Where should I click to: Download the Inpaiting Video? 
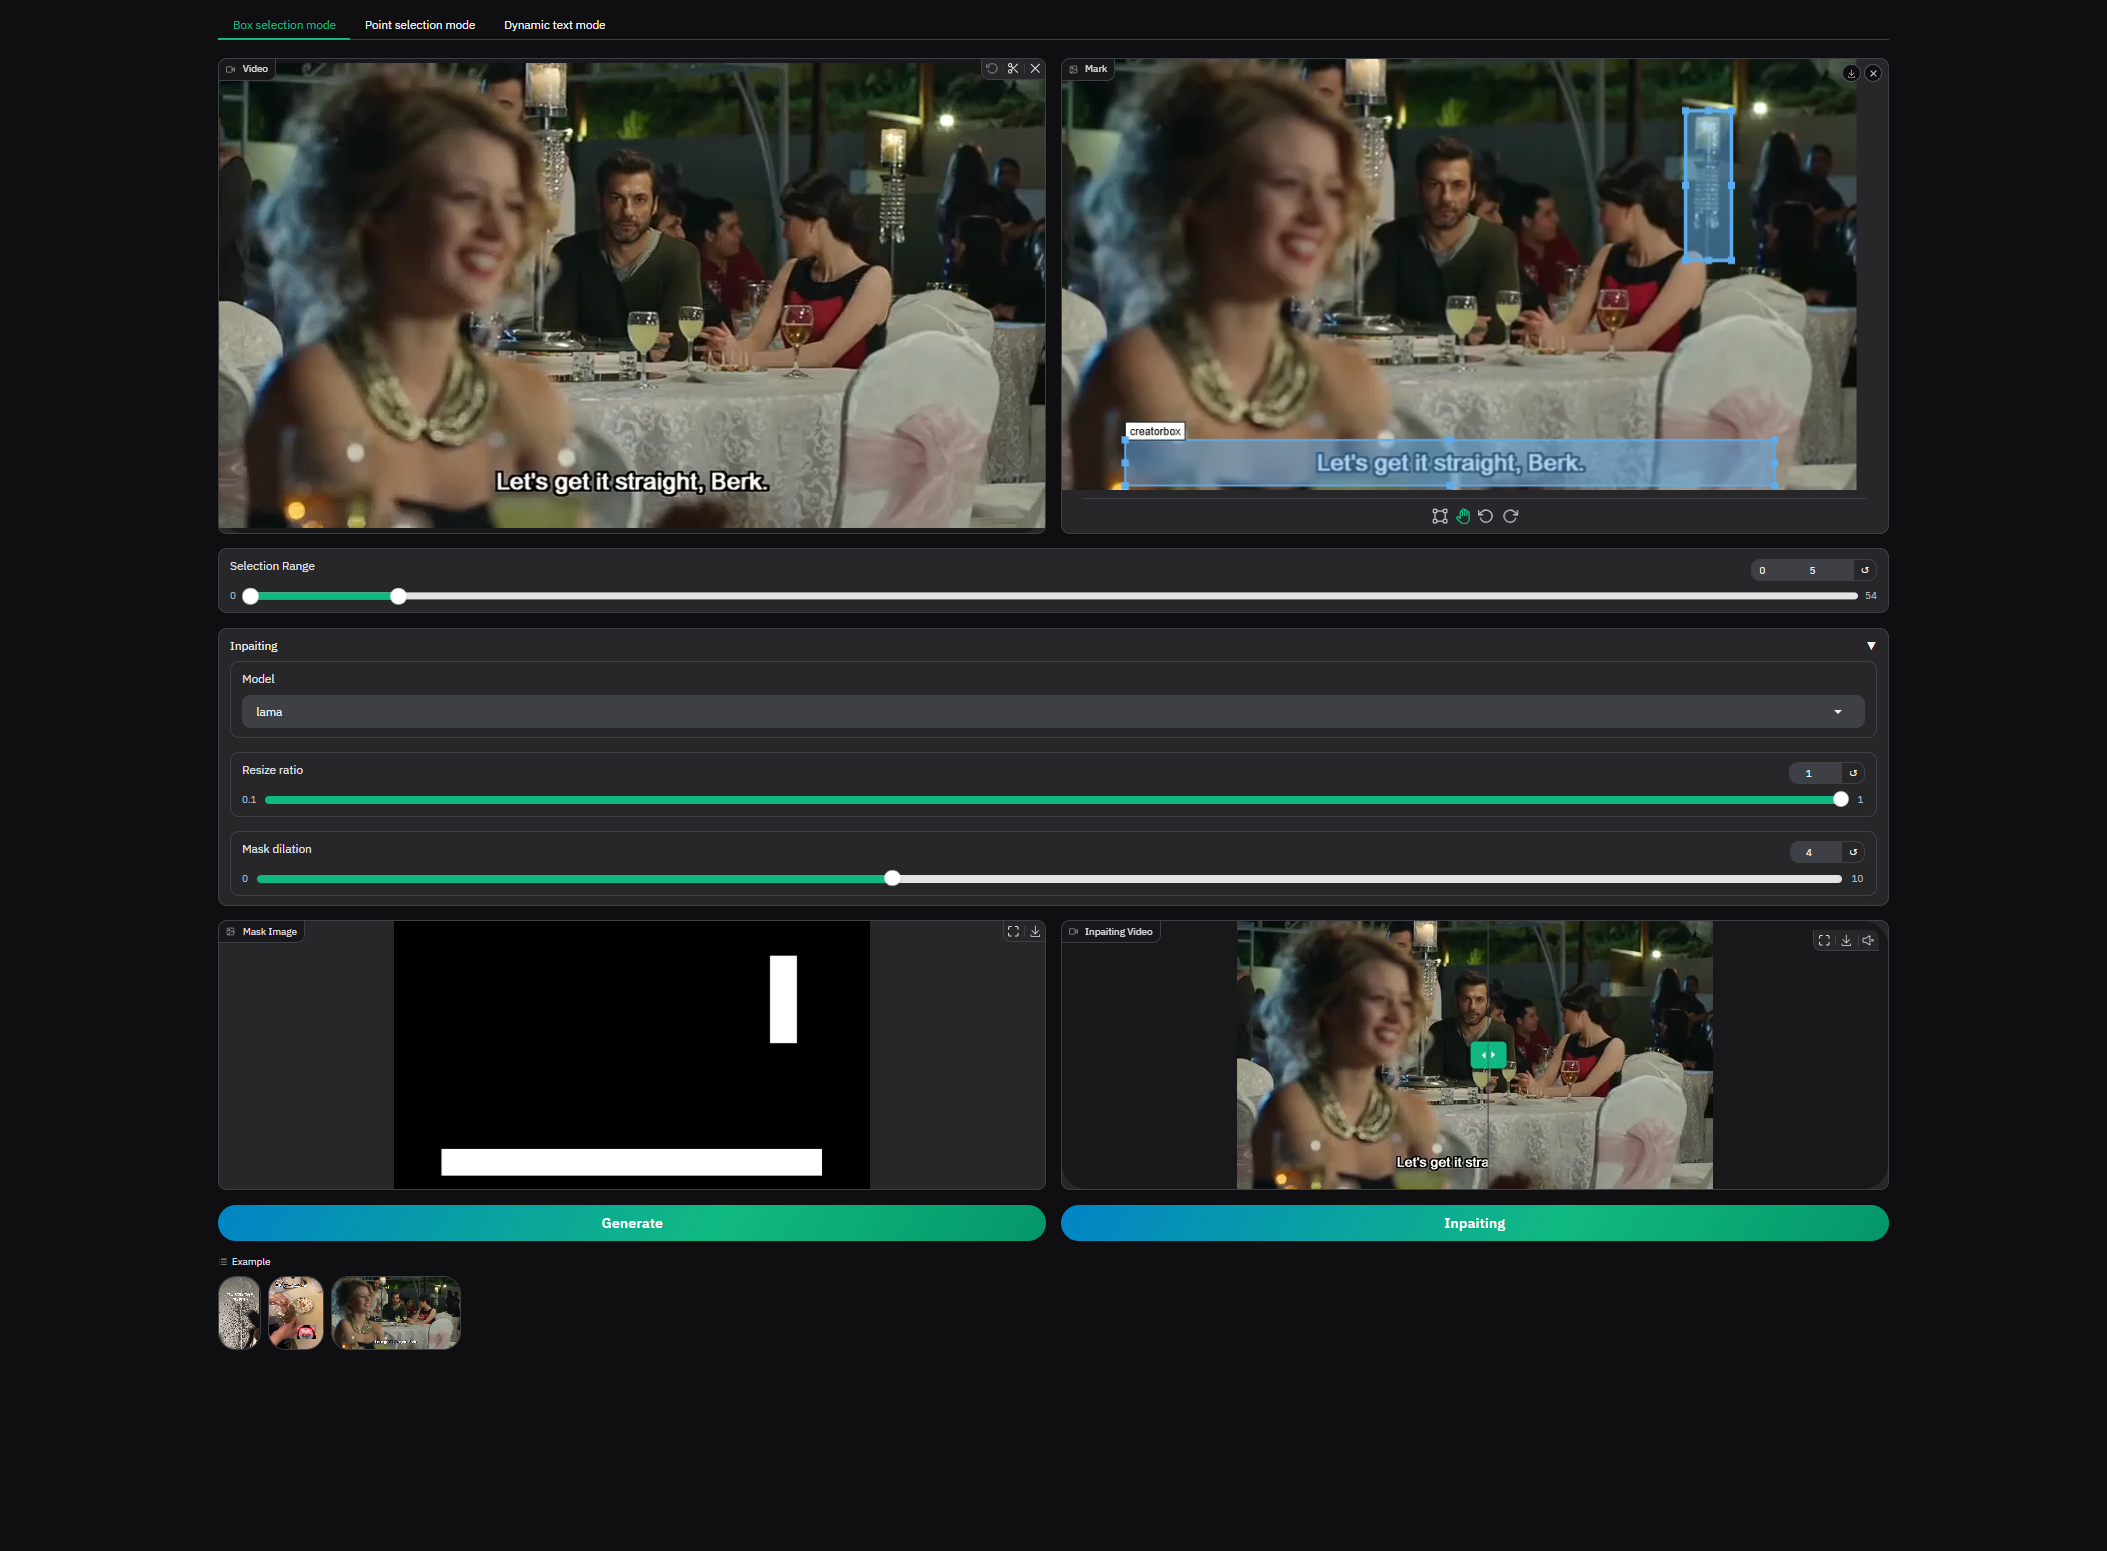pos(1846,940)
